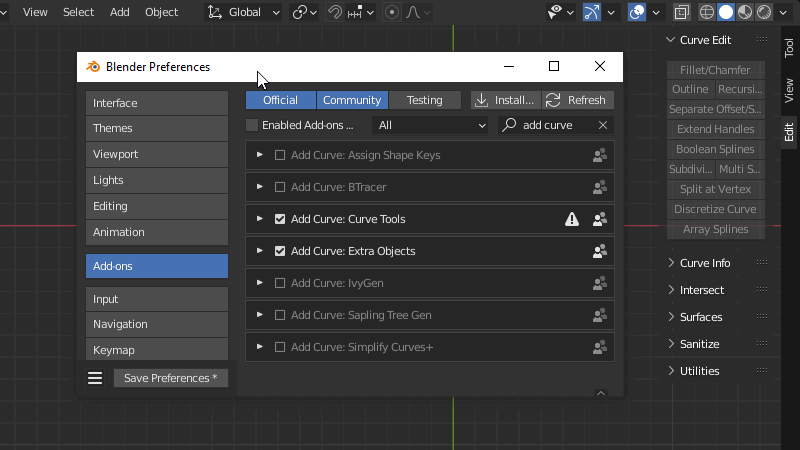Open the preferences hamburger menu
Screen dimensions: 800x450
95,378
